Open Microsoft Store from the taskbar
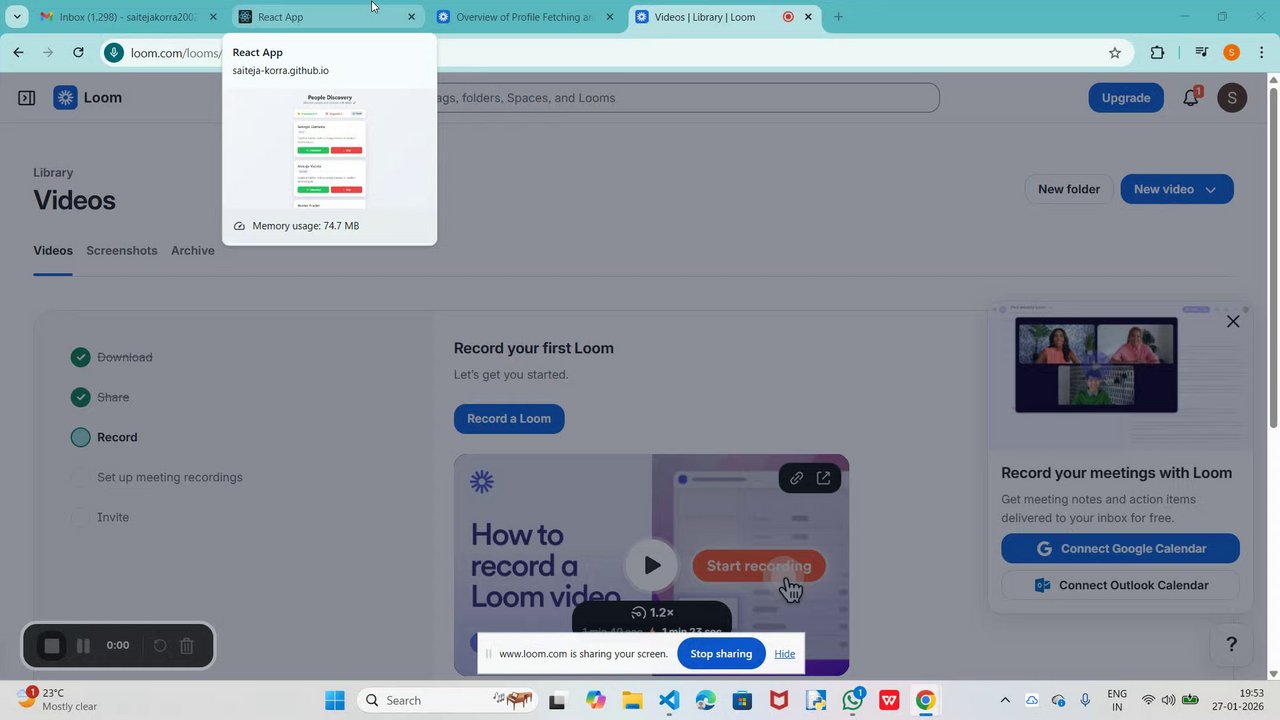This screenshot has height=720, width=1280. click(742, 700)
